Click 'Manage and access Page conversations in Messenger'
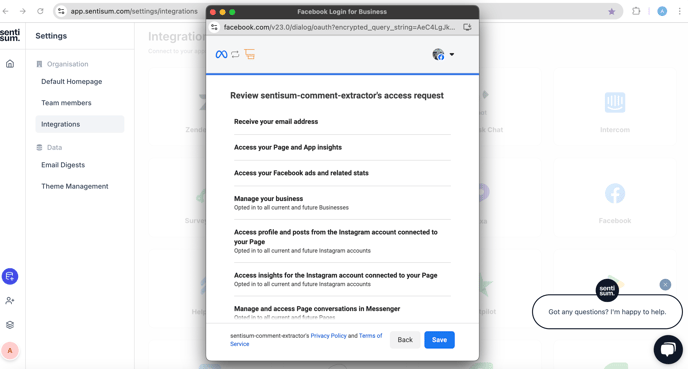This screenshot has height=369, width=688. pos(317,309)
